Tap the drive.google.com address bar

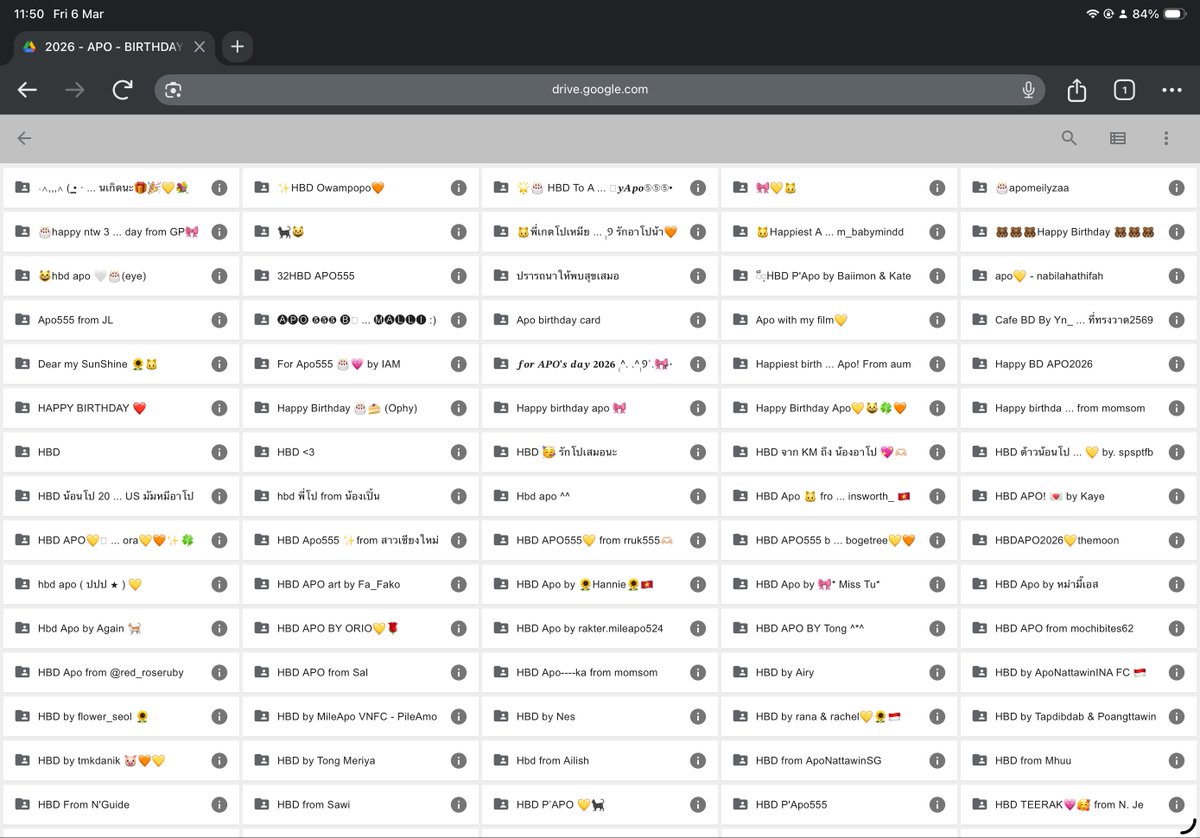[x=600, y=90]
